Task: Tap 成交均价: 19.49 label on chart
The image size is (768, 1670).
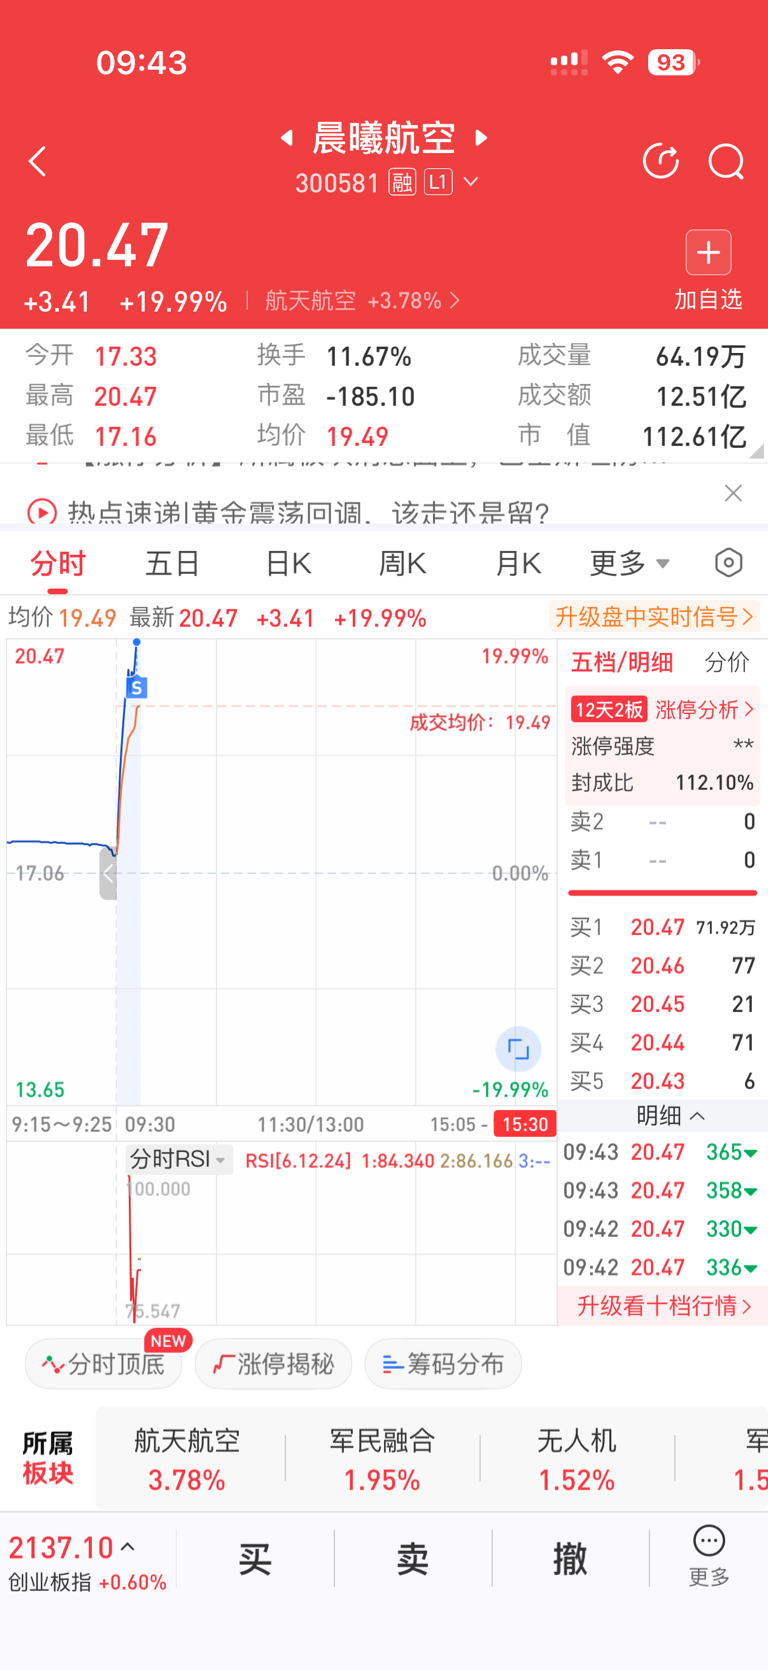Action: click(480, 723)
